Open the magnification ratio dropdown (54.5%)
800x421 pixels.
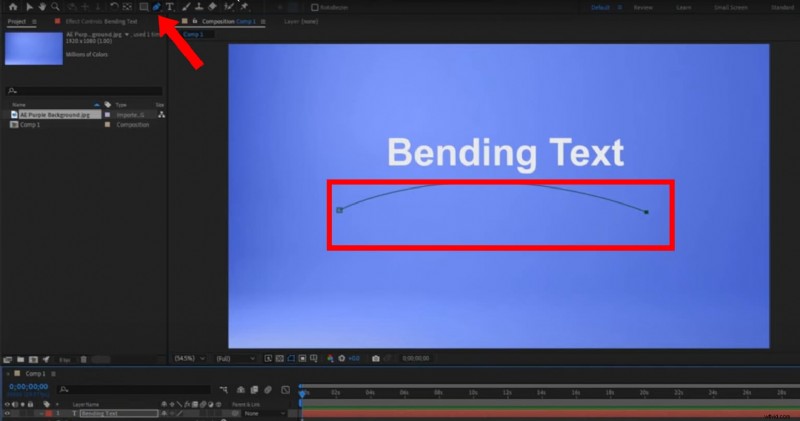coord(189,359)
